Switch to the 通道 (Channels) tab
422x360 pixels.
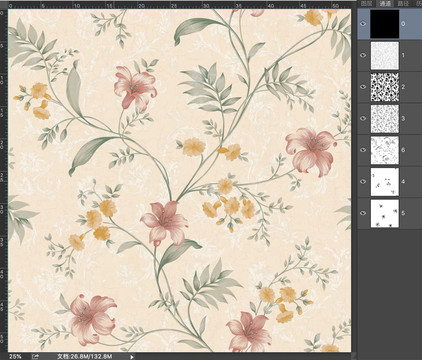[x=385, y=3]
